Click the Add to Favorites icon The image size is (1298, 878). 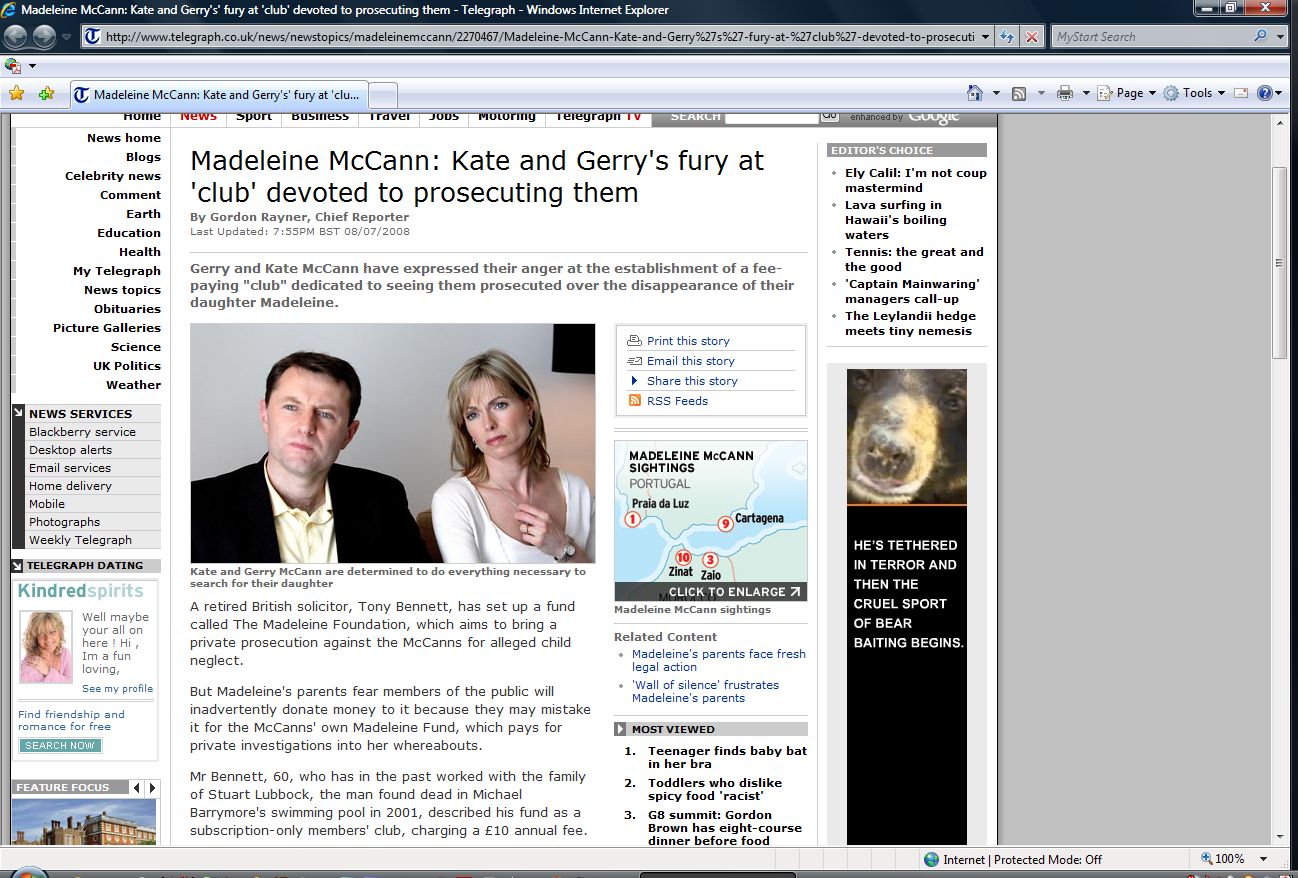point(46,94)
